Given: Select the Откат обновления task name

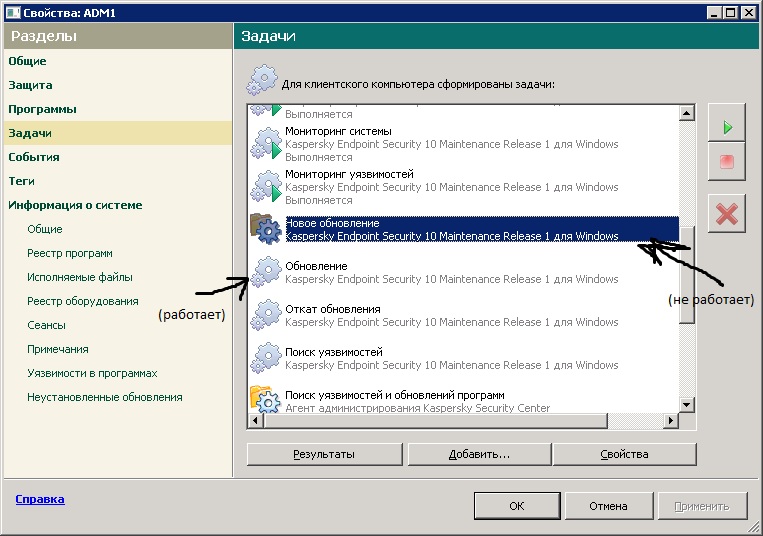Looking at the screenshot, I should click(x=333, y=309).
